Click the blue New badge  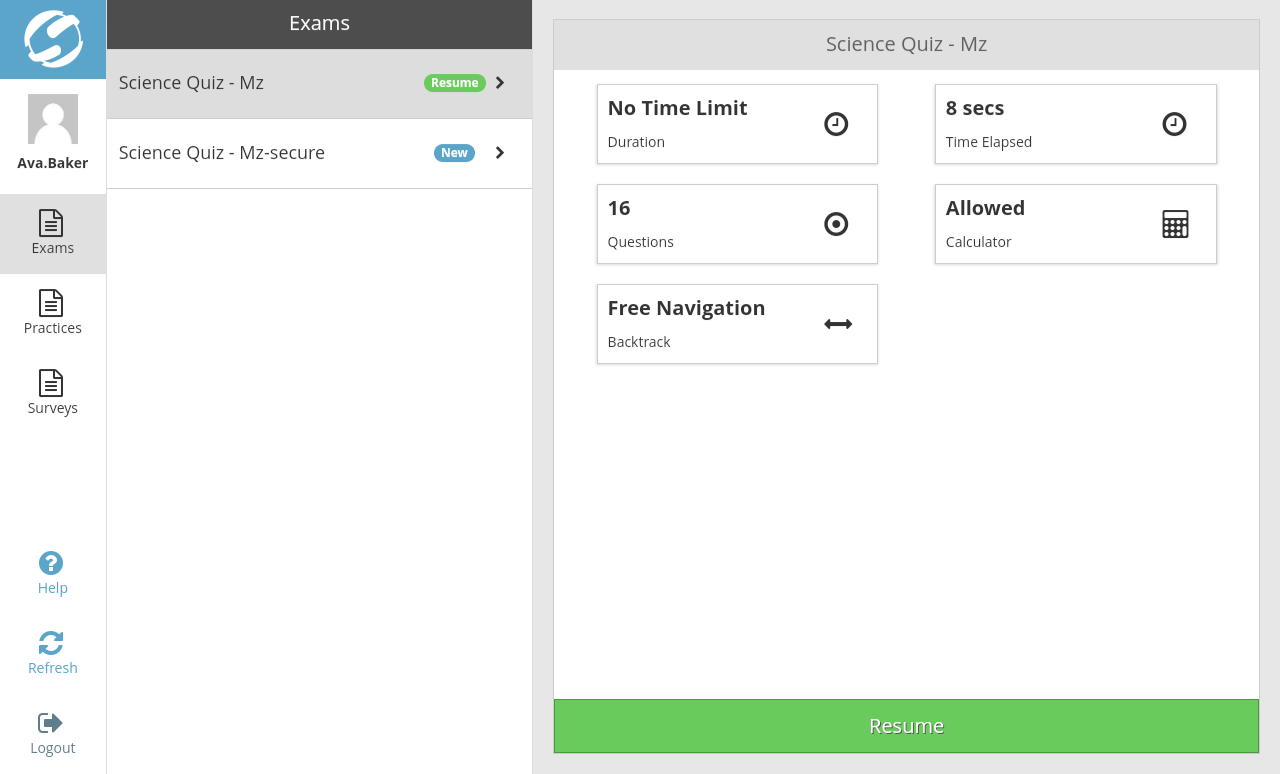coord(454,153)
